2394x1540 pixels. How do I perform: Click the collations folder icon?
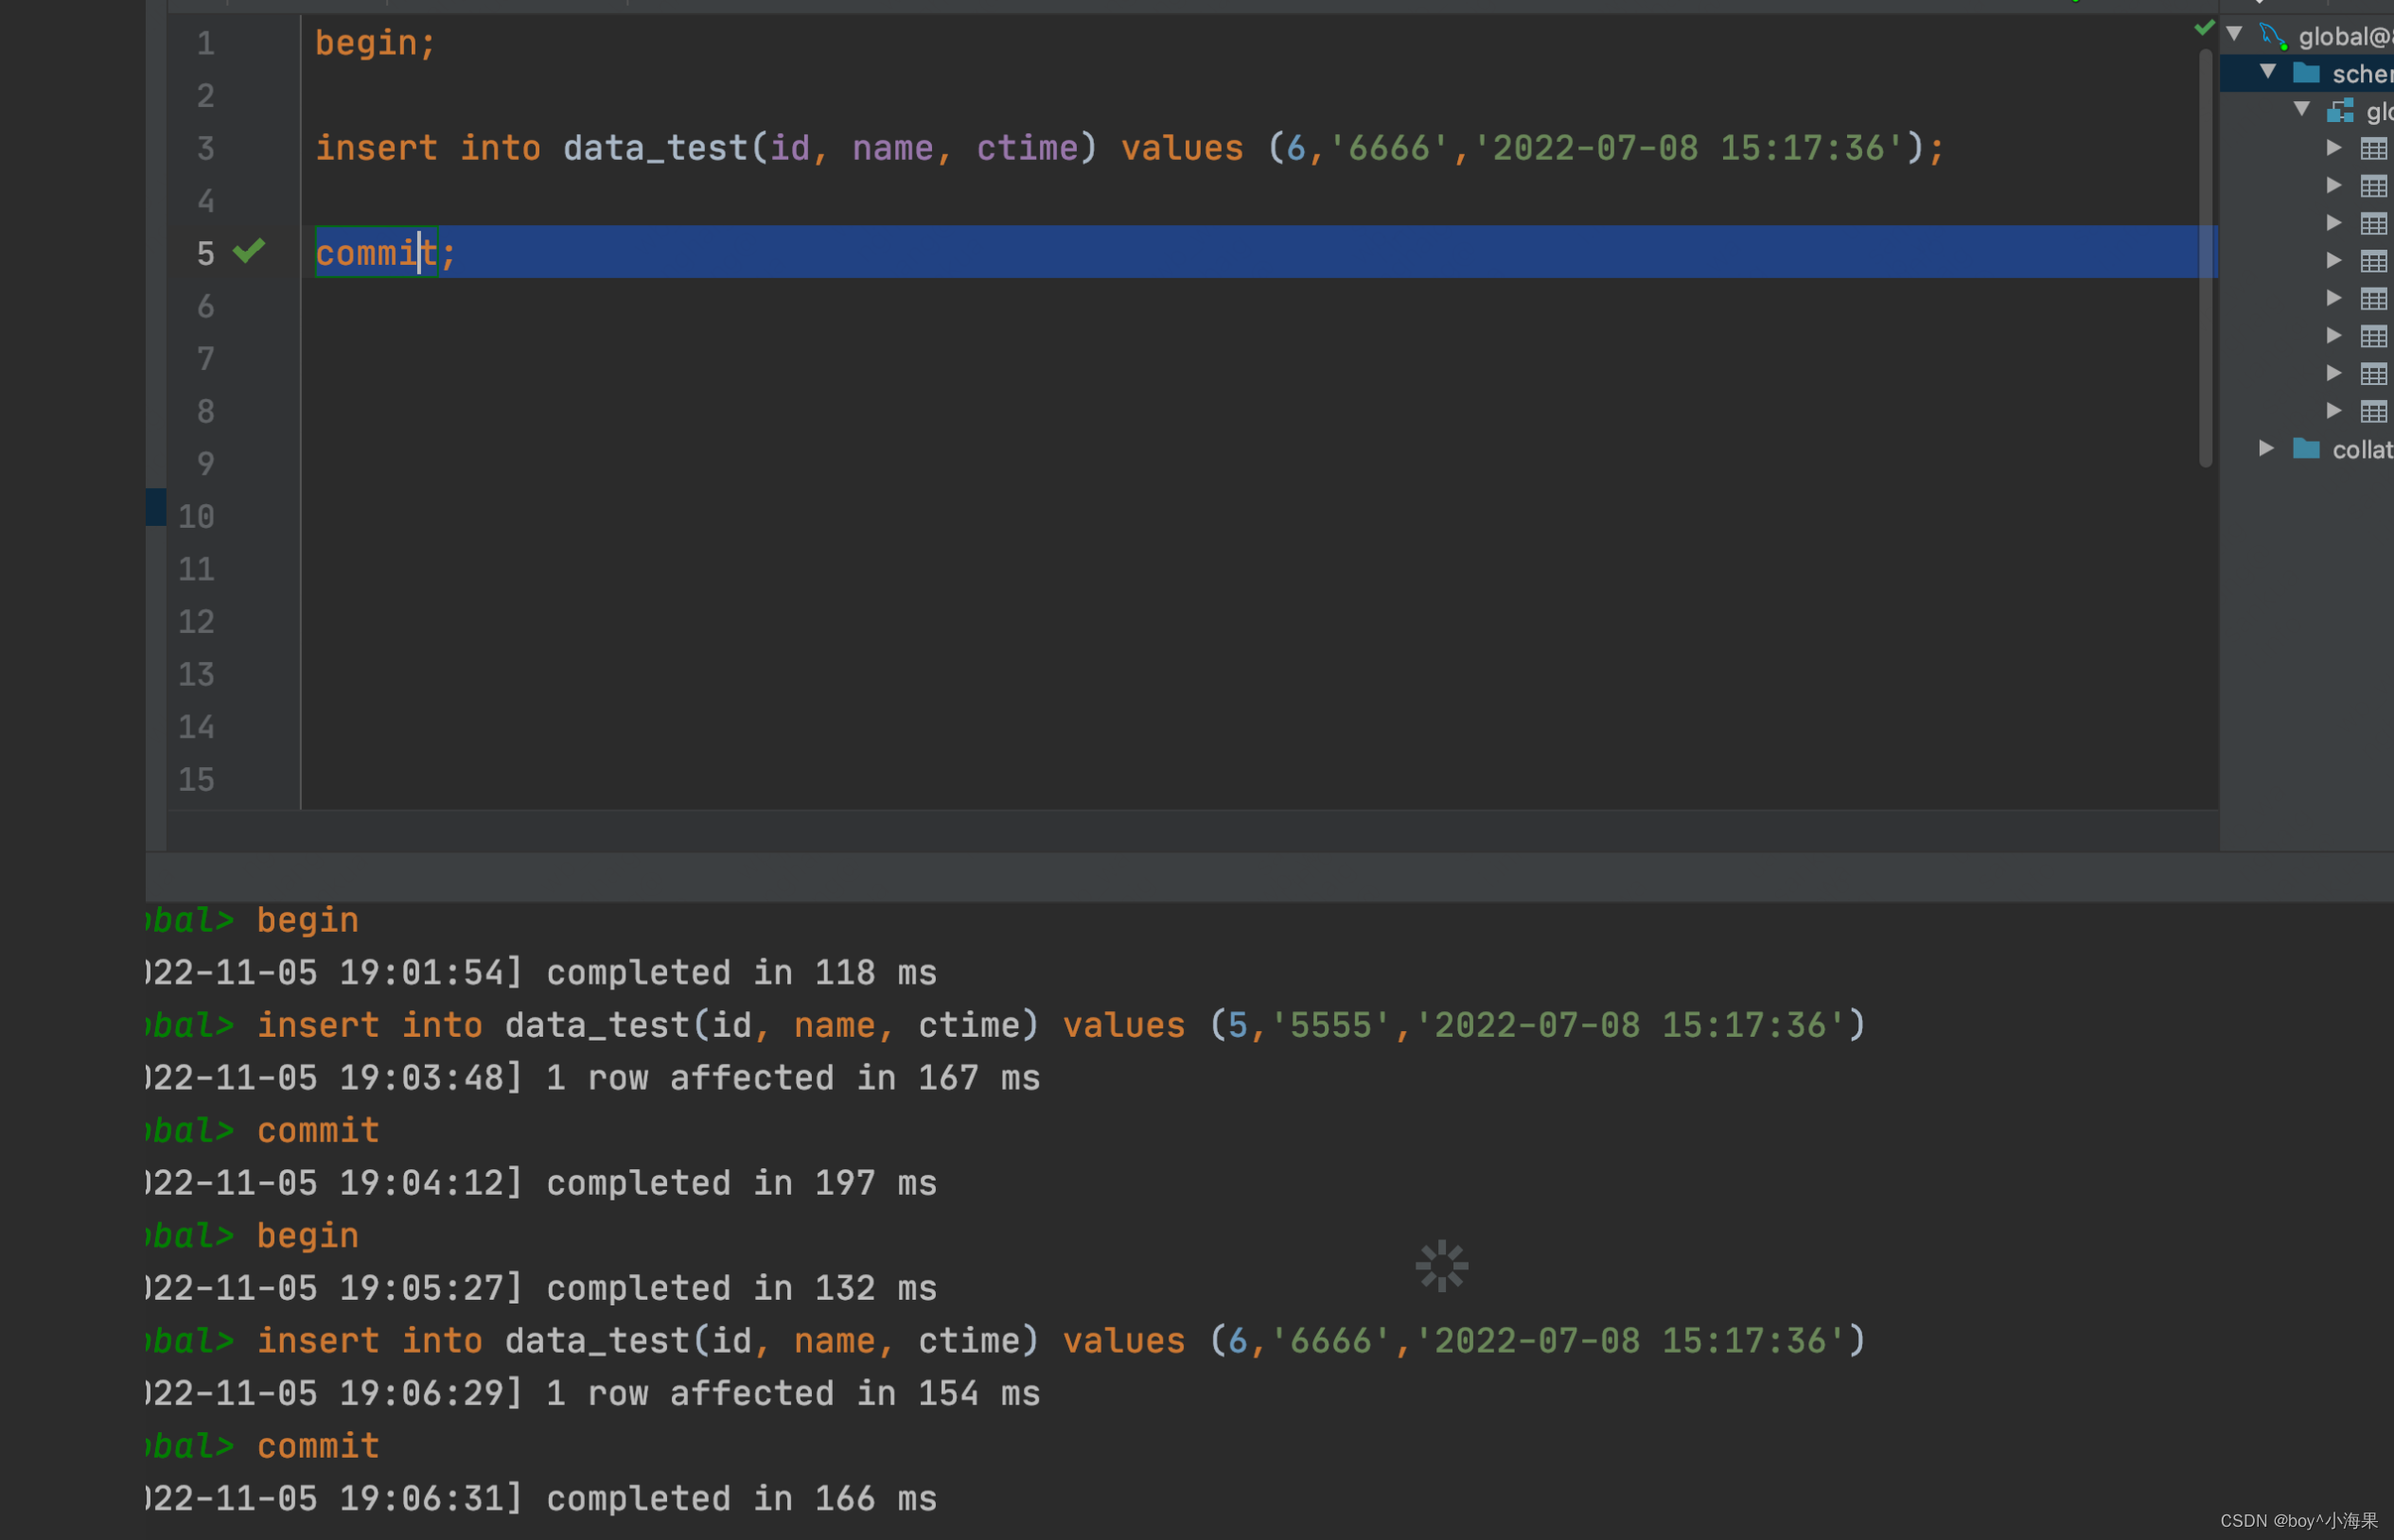(x=2305, y=449)
